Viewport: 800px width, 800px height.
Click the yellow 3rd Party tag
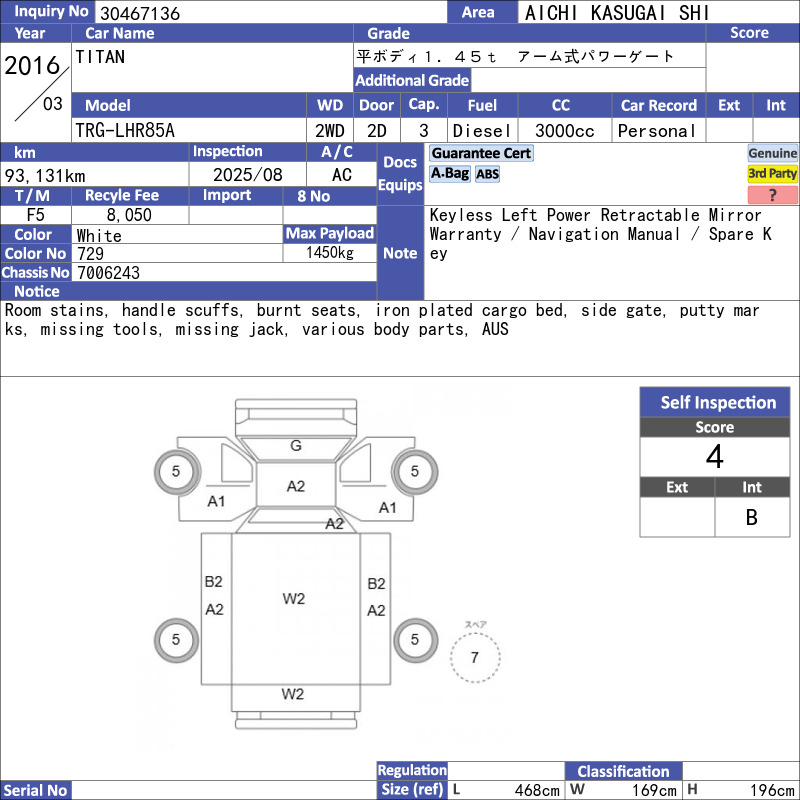coord(772,173)
